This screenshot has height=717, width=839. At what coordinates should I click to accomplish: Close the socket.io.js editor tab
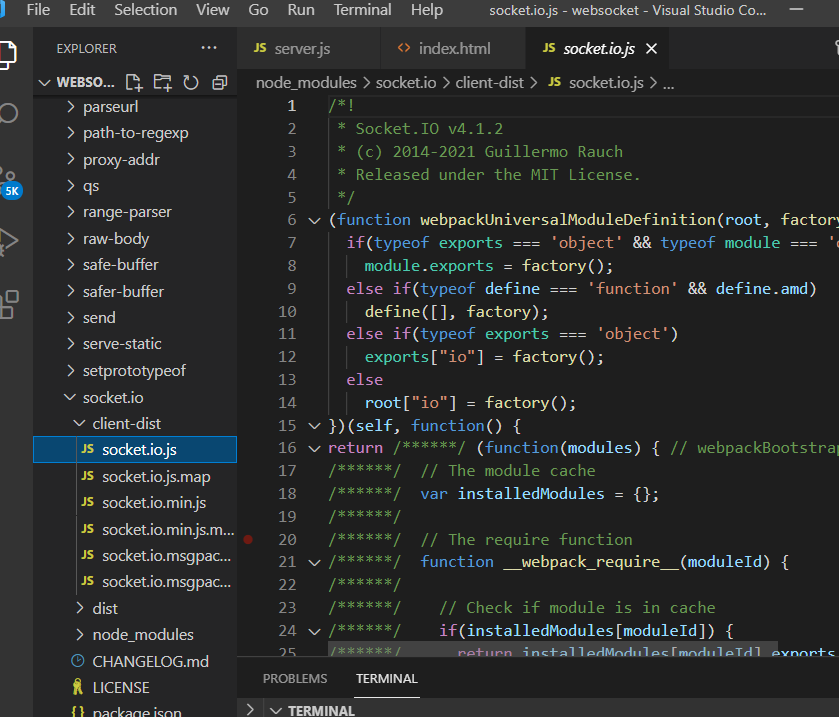point(652,48)
